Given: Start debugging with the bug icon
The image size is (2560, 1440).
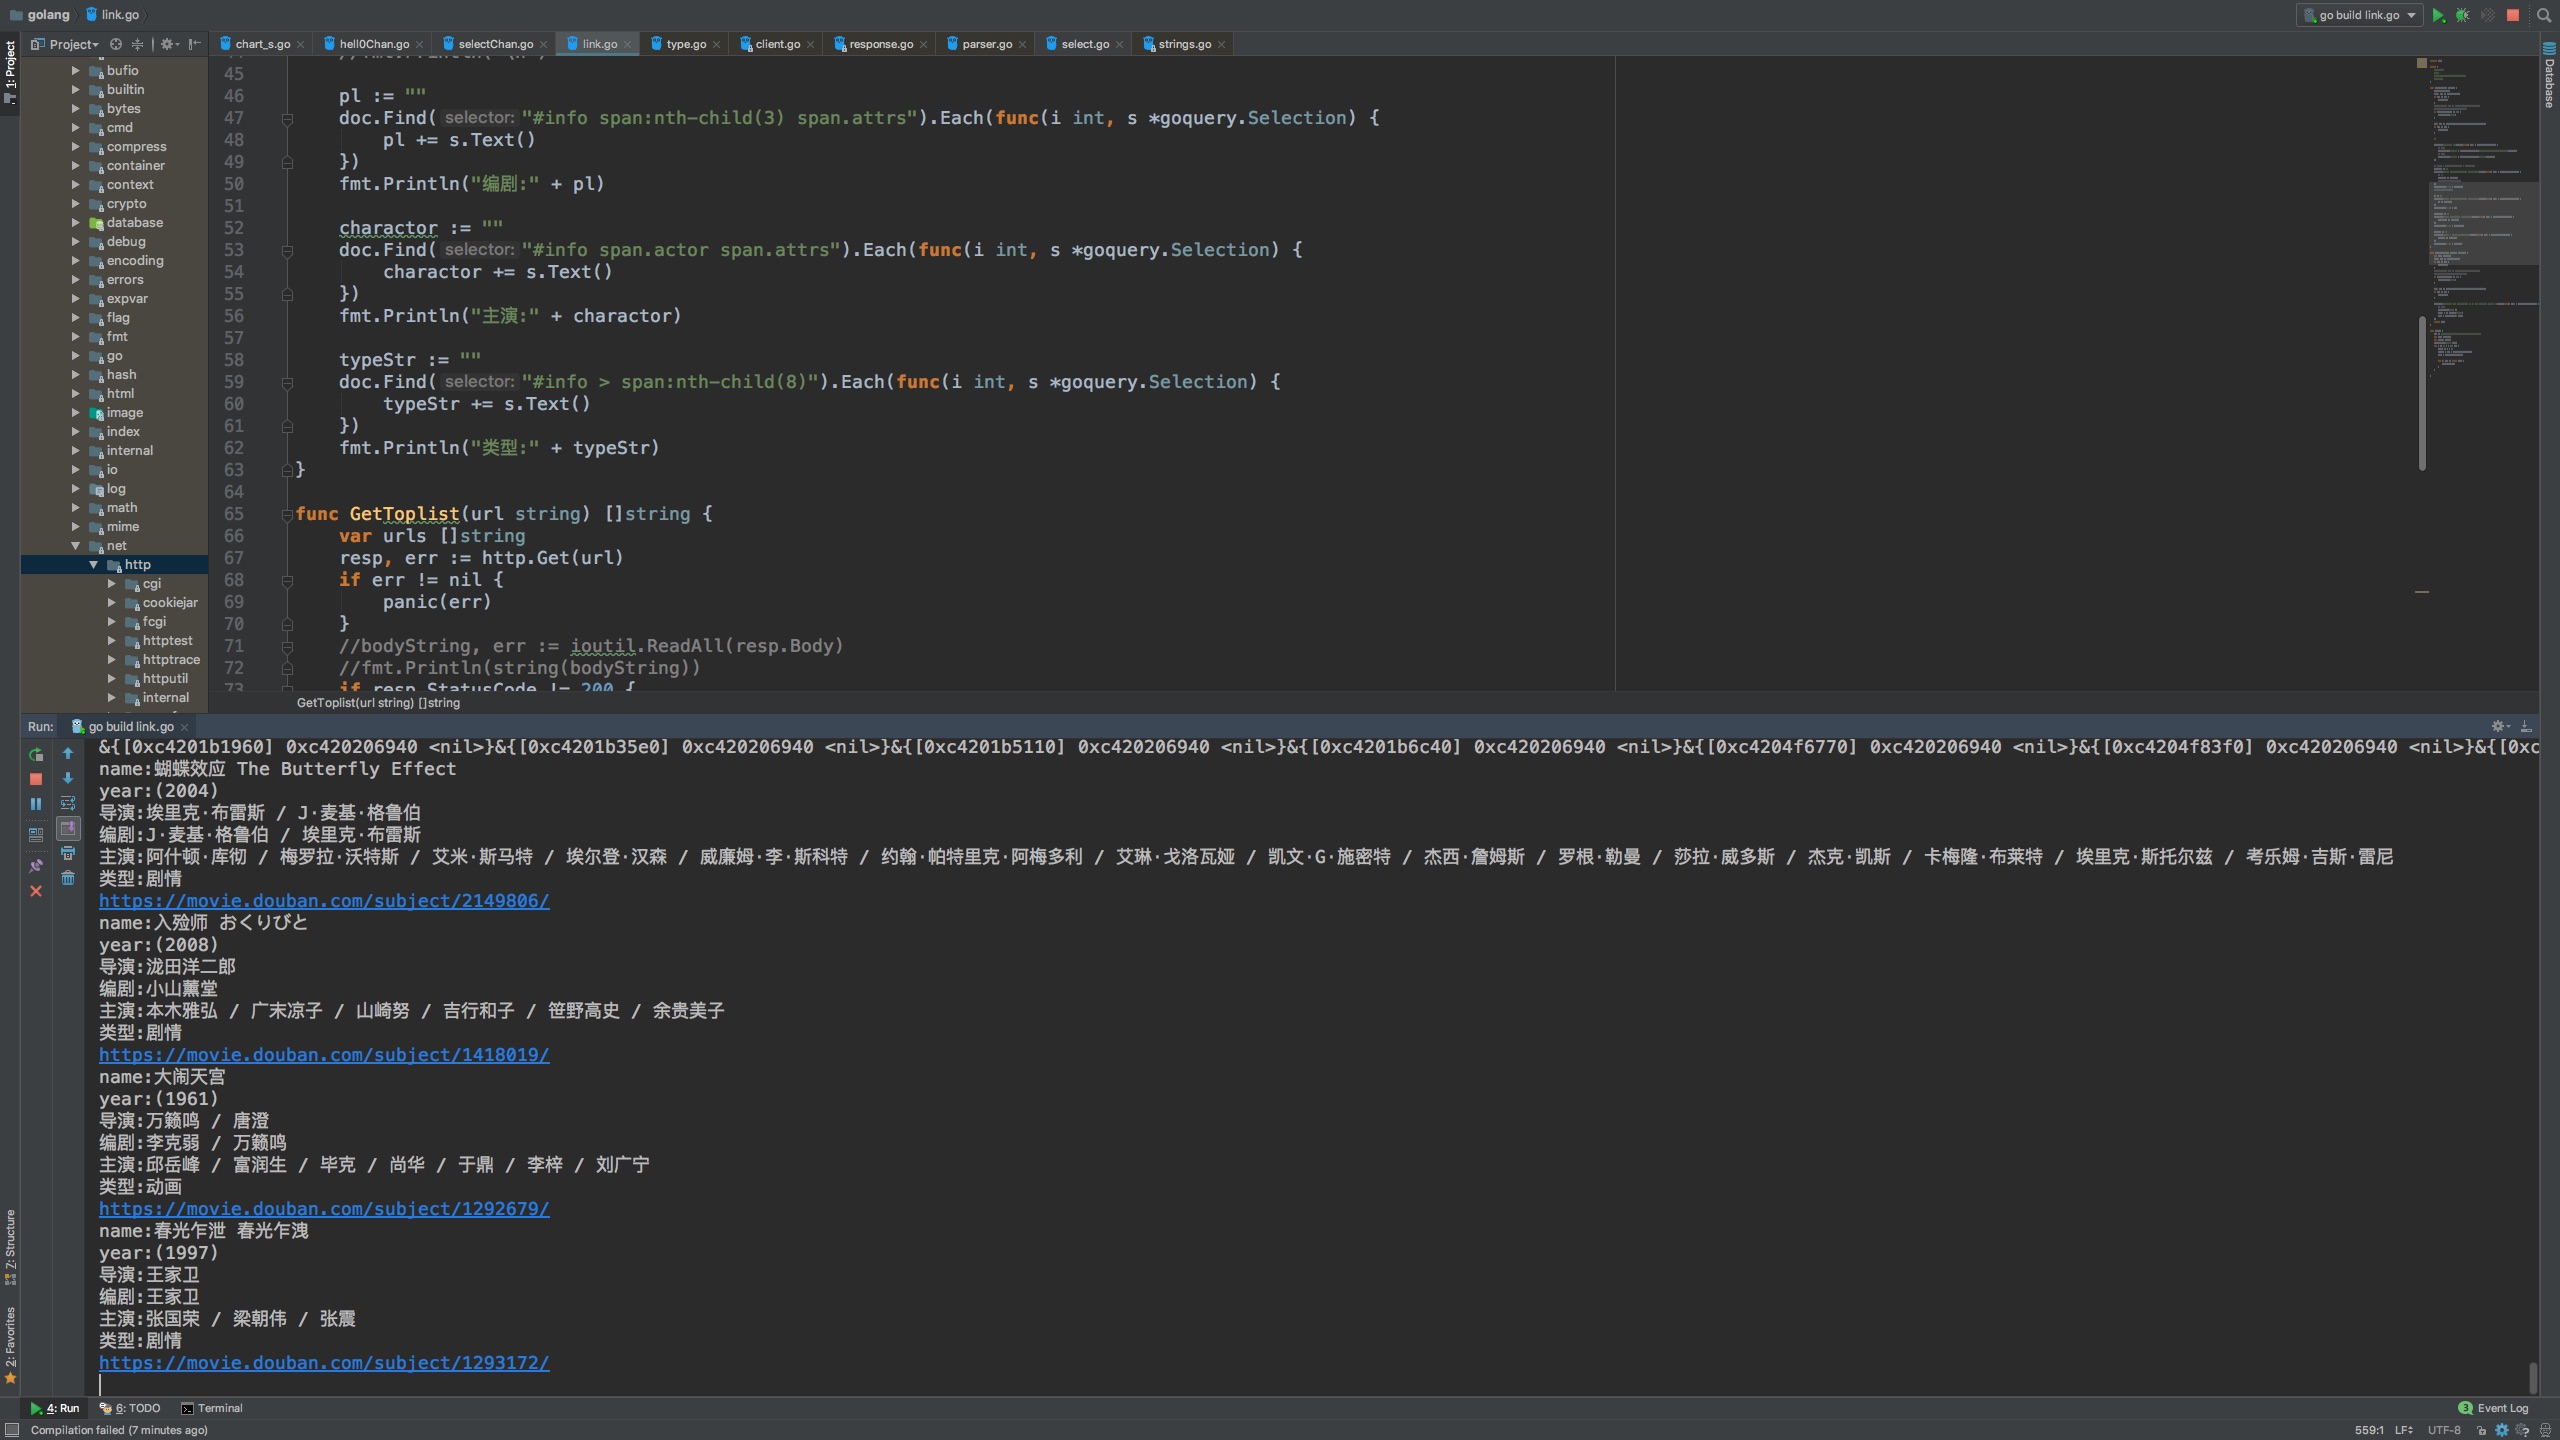Looking at the screenshot, I should pyautogui.click(x=2463, y=15).
